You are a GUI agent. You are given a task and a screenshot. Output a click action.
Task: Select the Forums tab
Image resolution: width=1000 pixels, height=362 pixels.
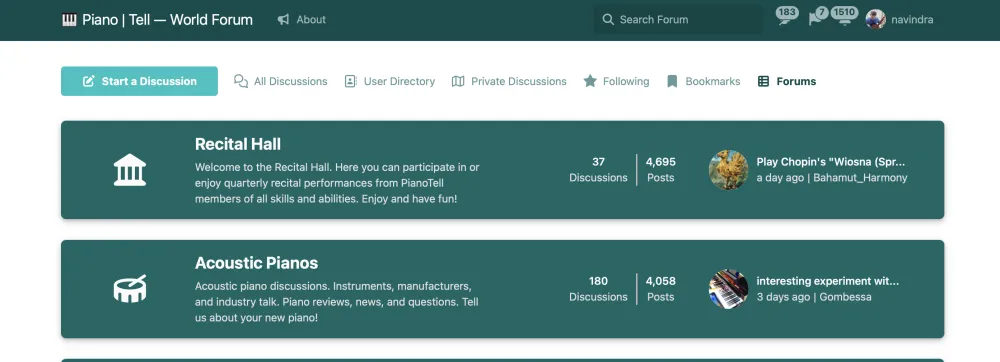pyautogui.click(x=786, y=81)
